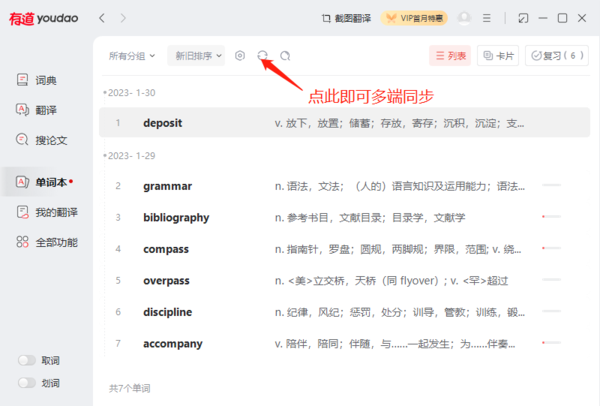600x406 pixels.
Task: Open the 新旧排序 sort dropdown
Action: [196, 56]
